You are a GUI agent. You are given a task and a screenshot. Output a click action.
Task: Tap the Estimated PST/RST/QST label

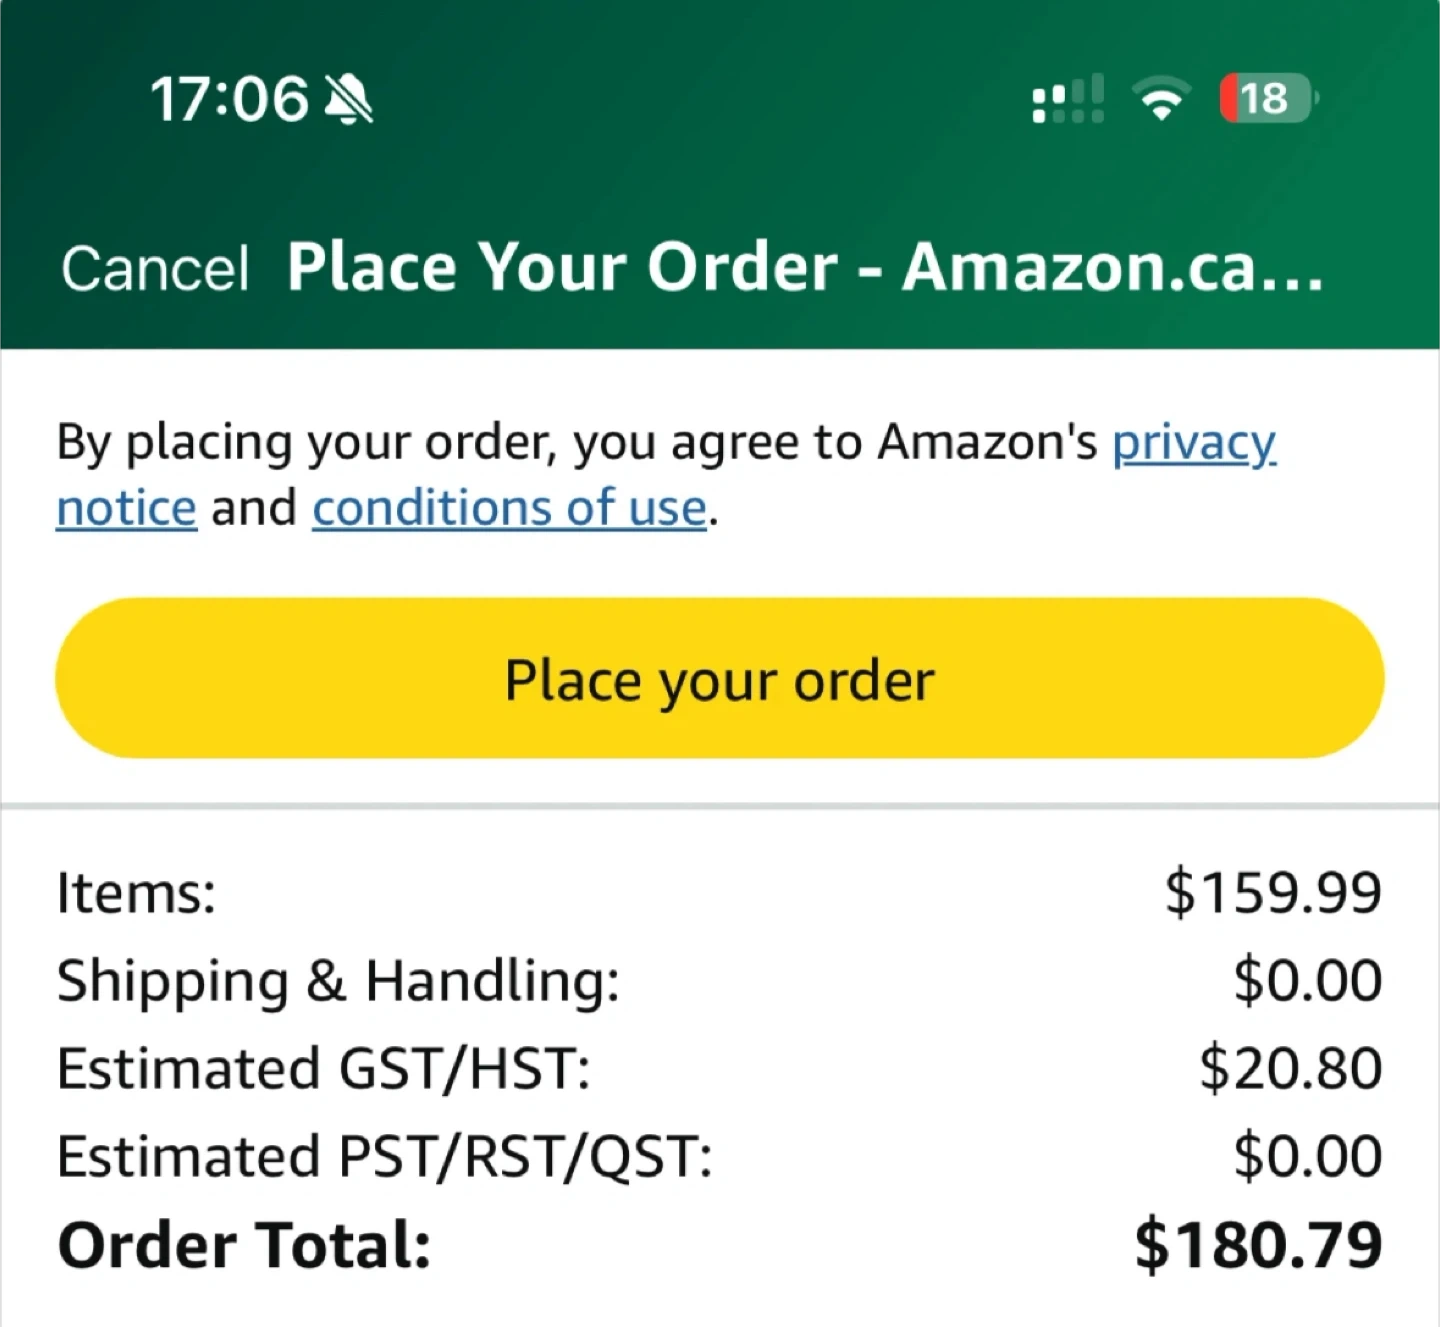click(384, 1156)
